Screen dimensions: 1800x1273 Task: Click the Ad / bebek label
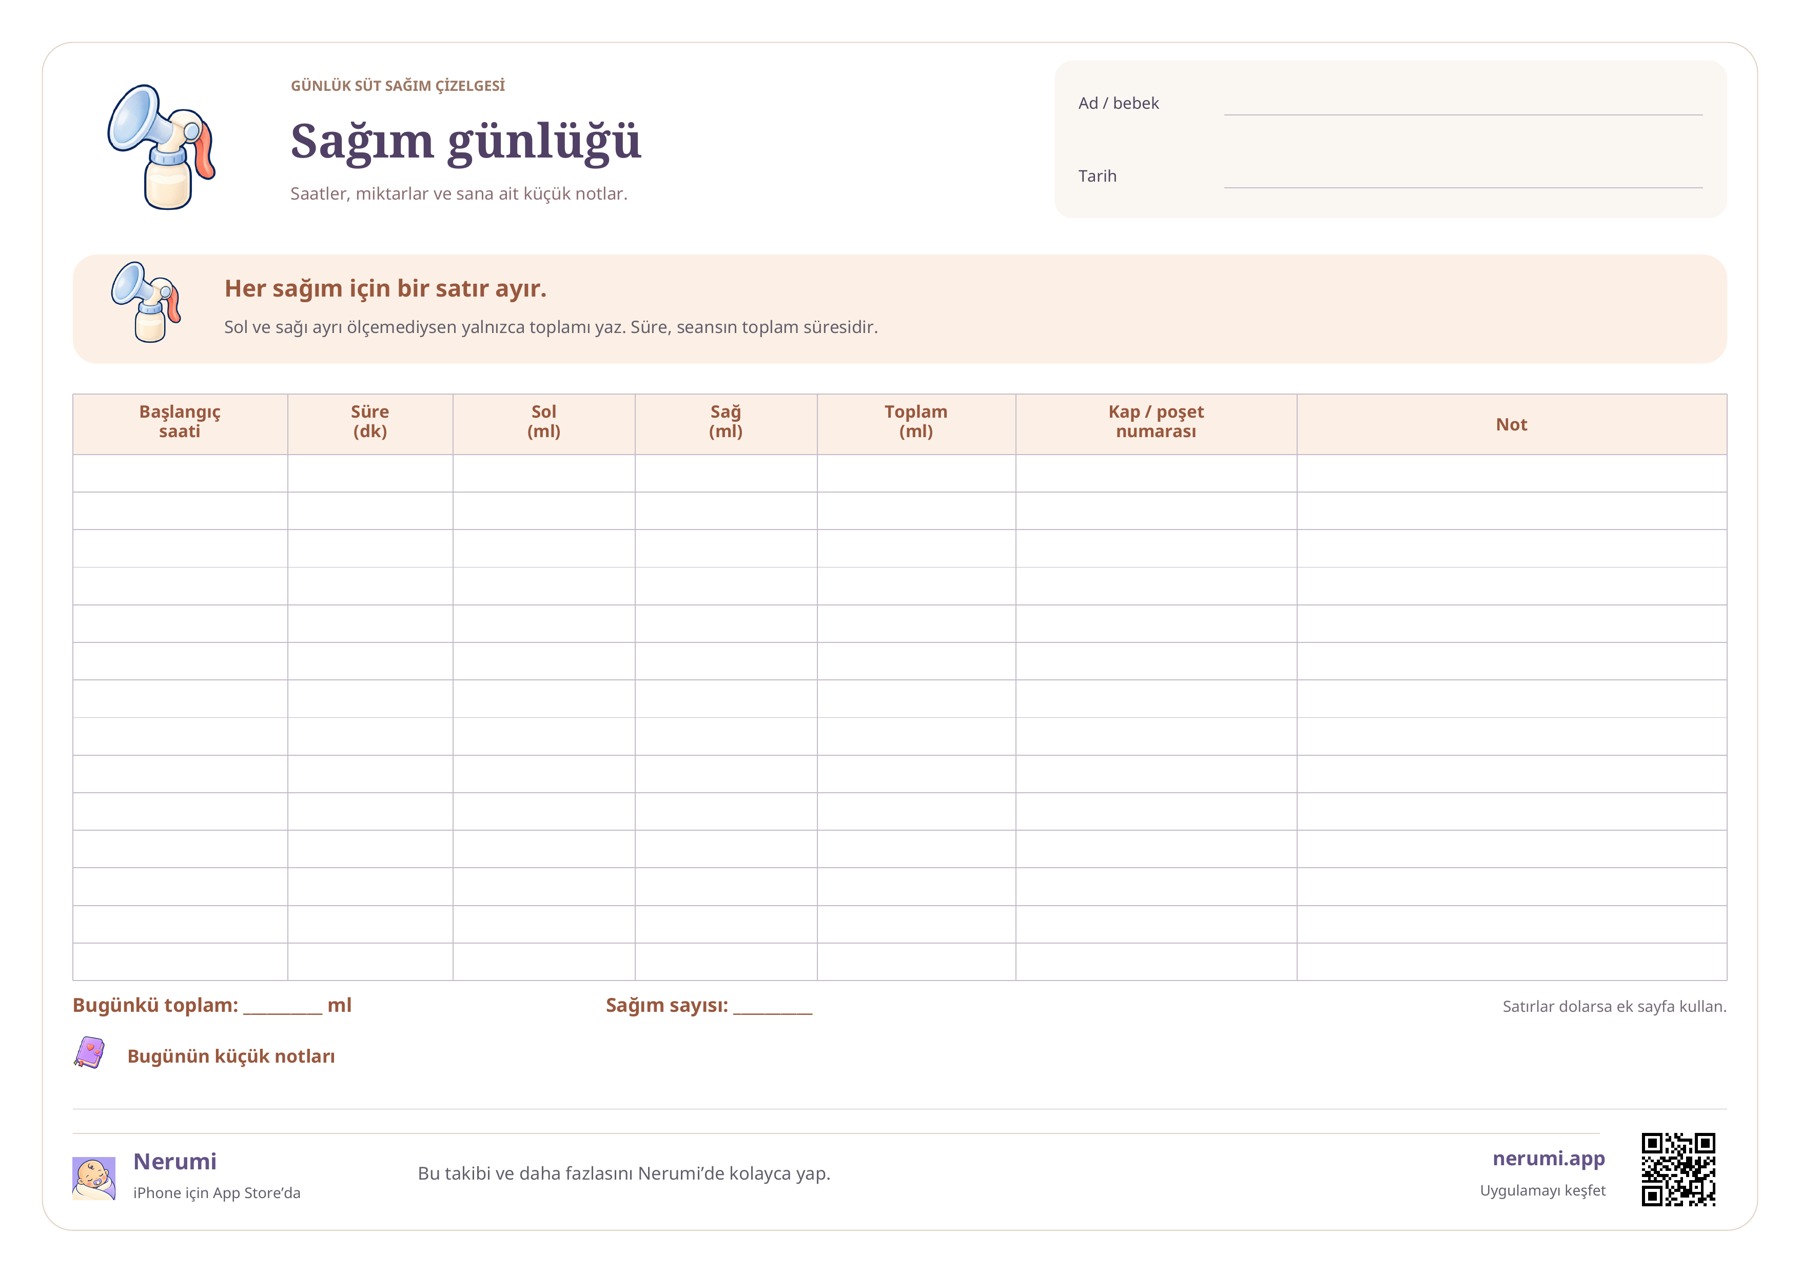point(1118,103)
